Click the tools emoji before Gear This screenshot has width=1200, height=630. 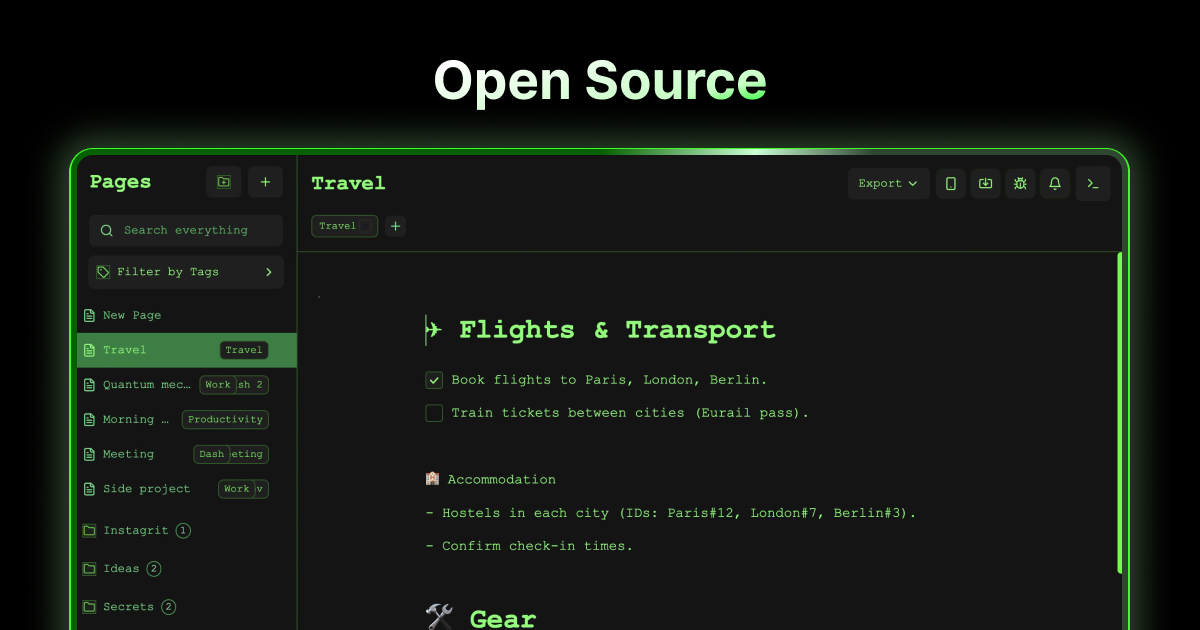(x=440, y=618)
